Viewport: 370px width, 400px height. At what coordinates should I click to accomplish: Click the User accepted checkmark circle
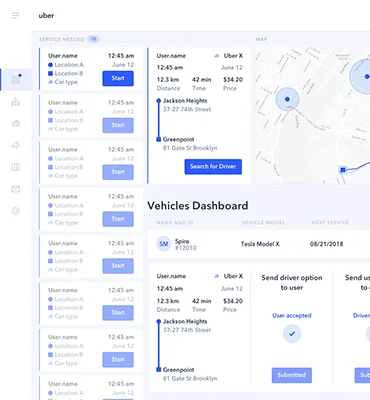[x=292, y=333]
